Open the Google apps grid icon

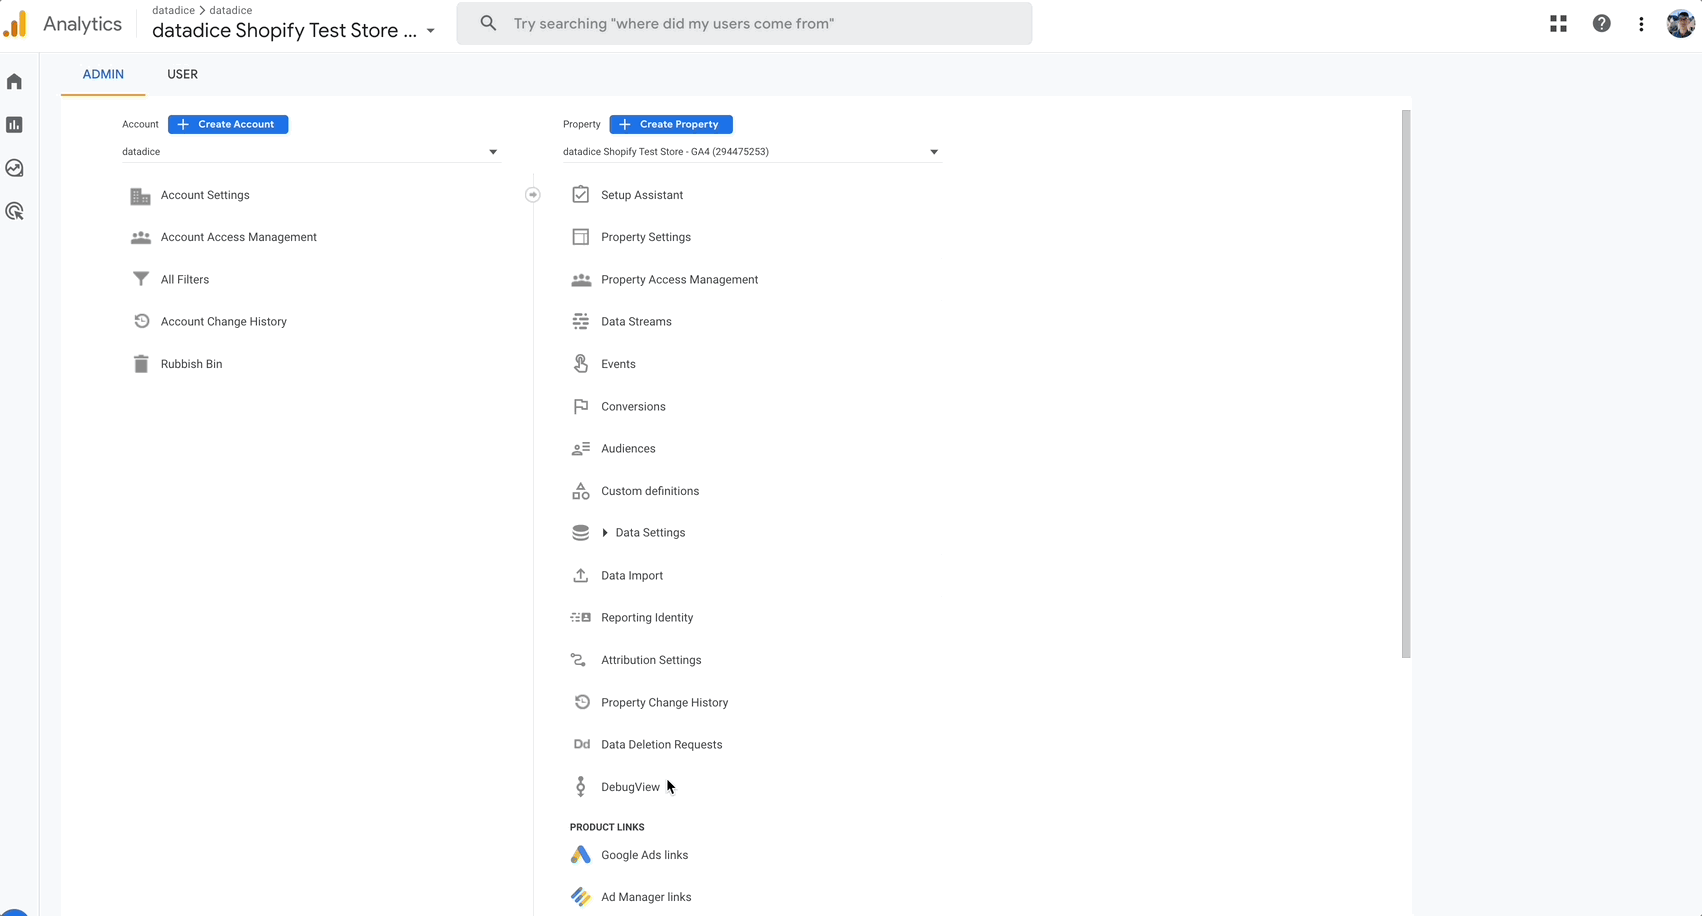pos(1558,24)
